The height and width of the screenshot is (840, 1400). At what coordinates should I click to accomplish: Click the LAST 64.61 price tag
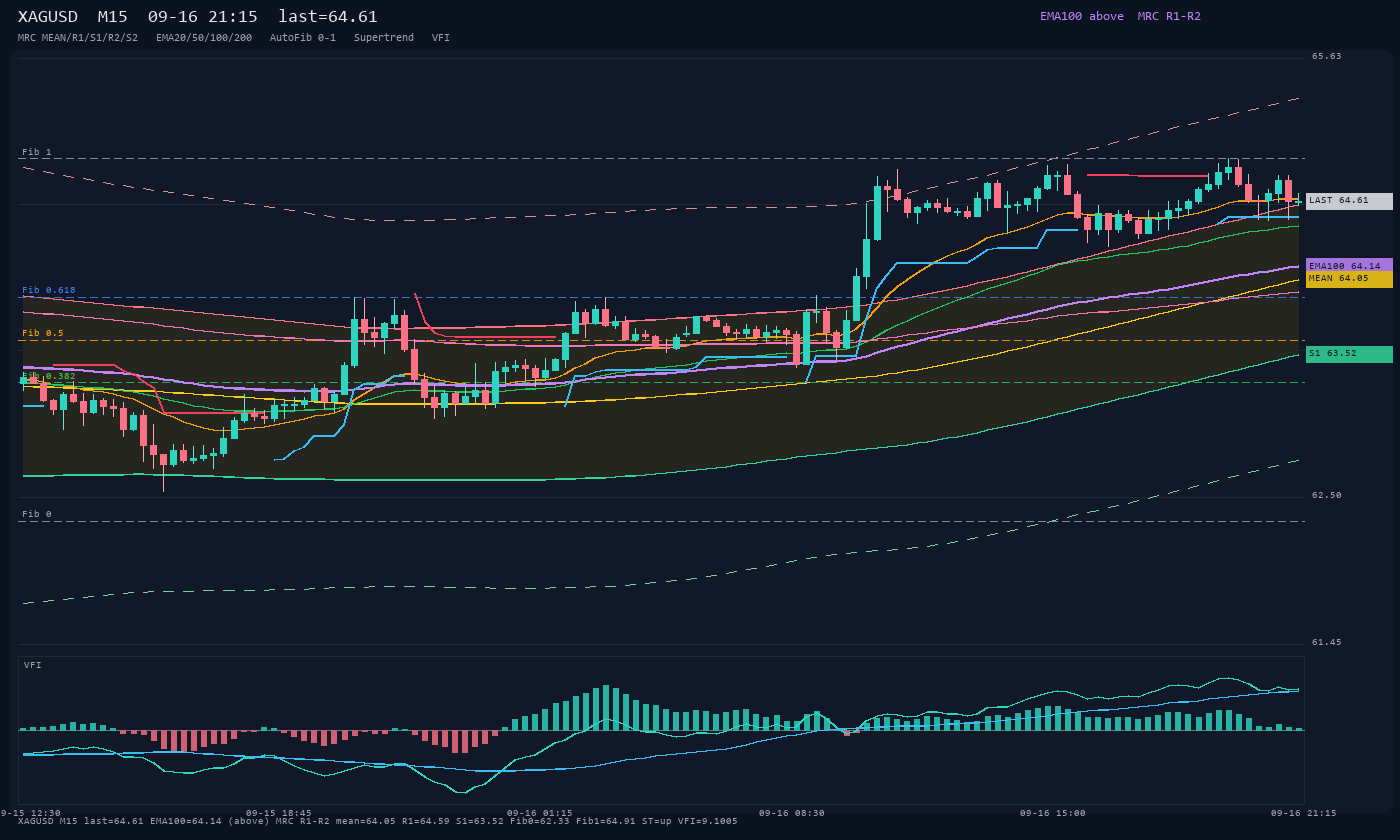(x=1349, y=201)
